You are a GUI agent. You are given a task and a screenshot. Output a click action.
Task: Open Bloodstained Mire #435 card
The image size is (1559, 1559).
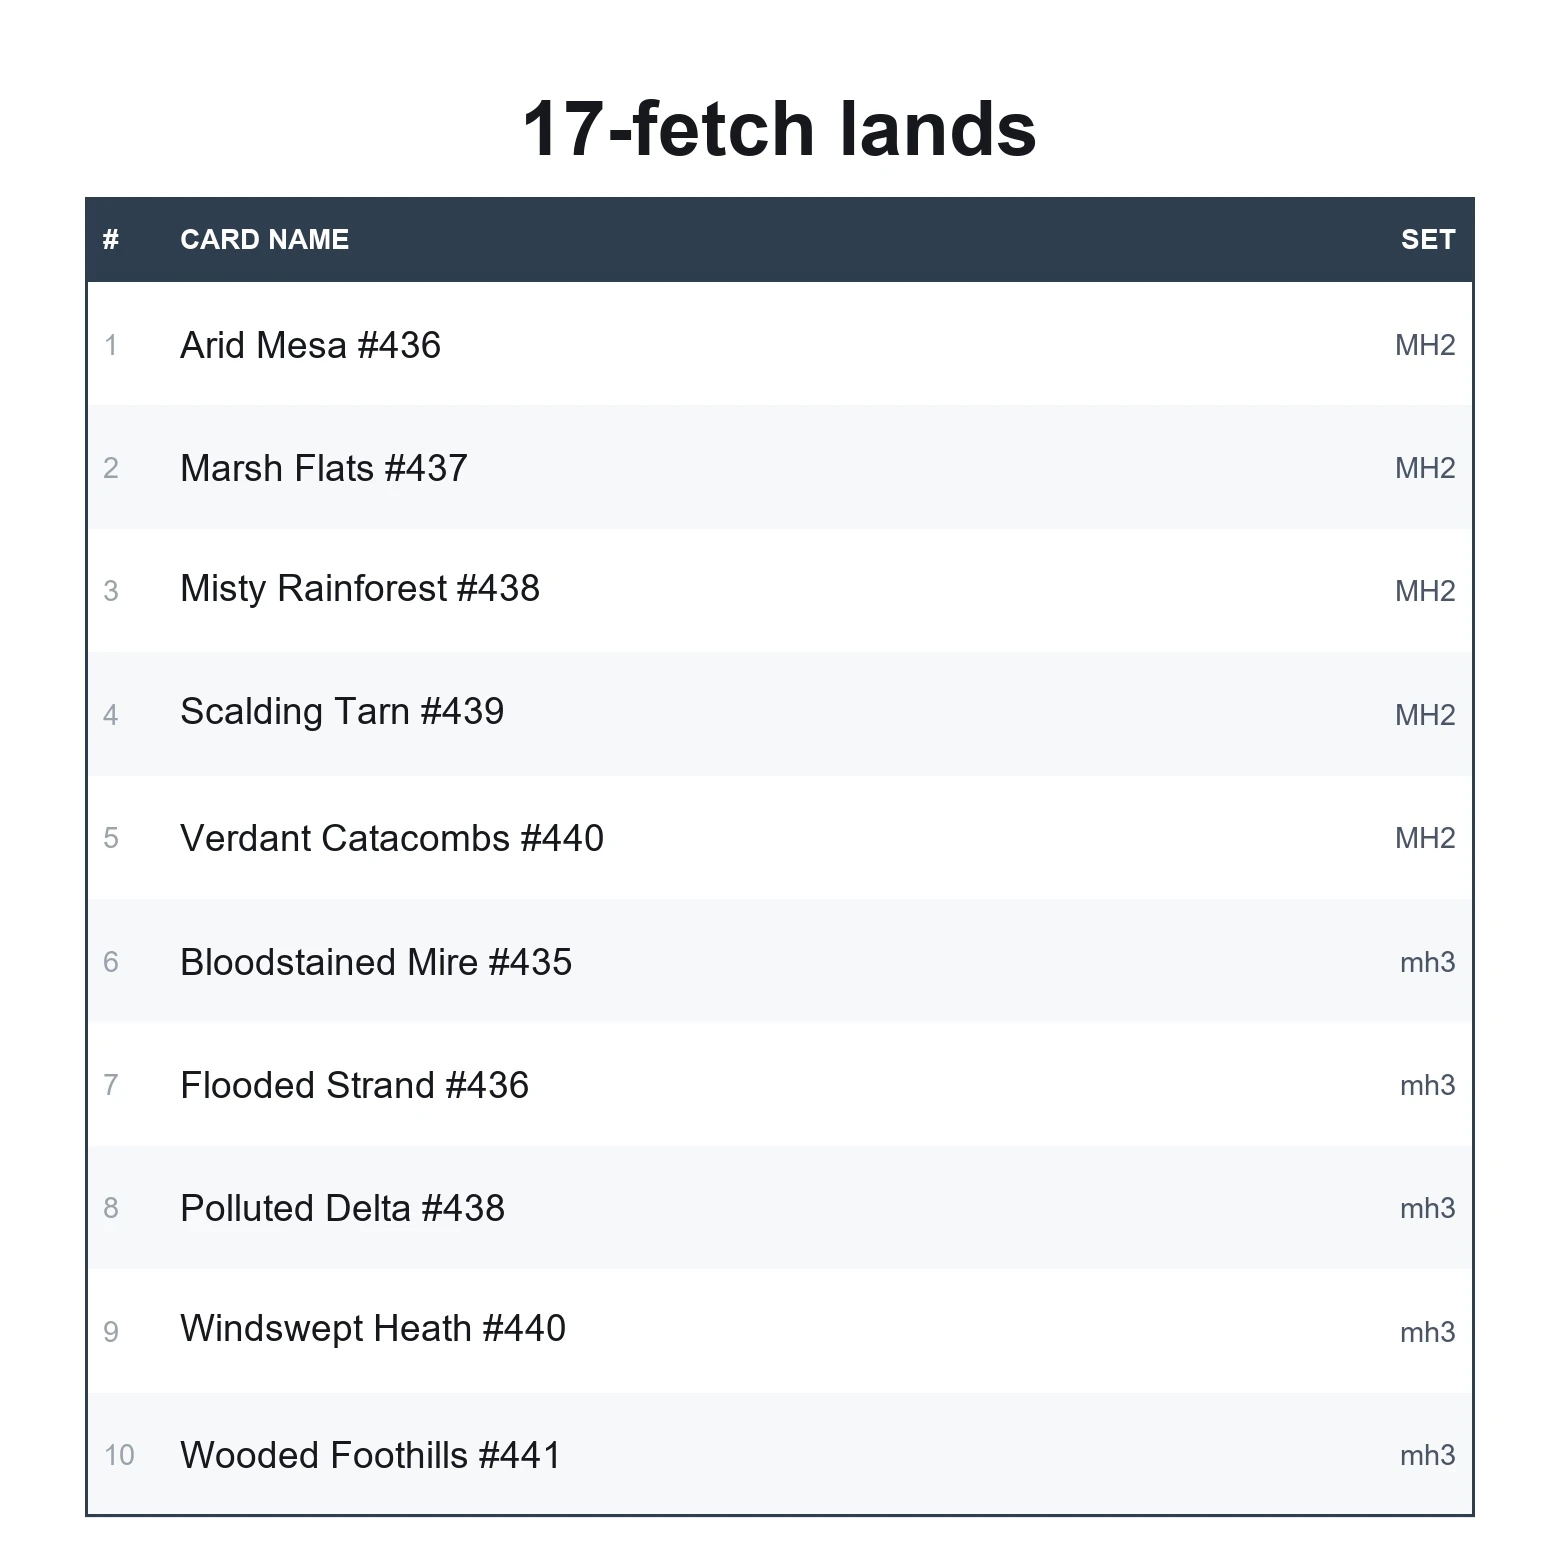(x=780, y=961)
